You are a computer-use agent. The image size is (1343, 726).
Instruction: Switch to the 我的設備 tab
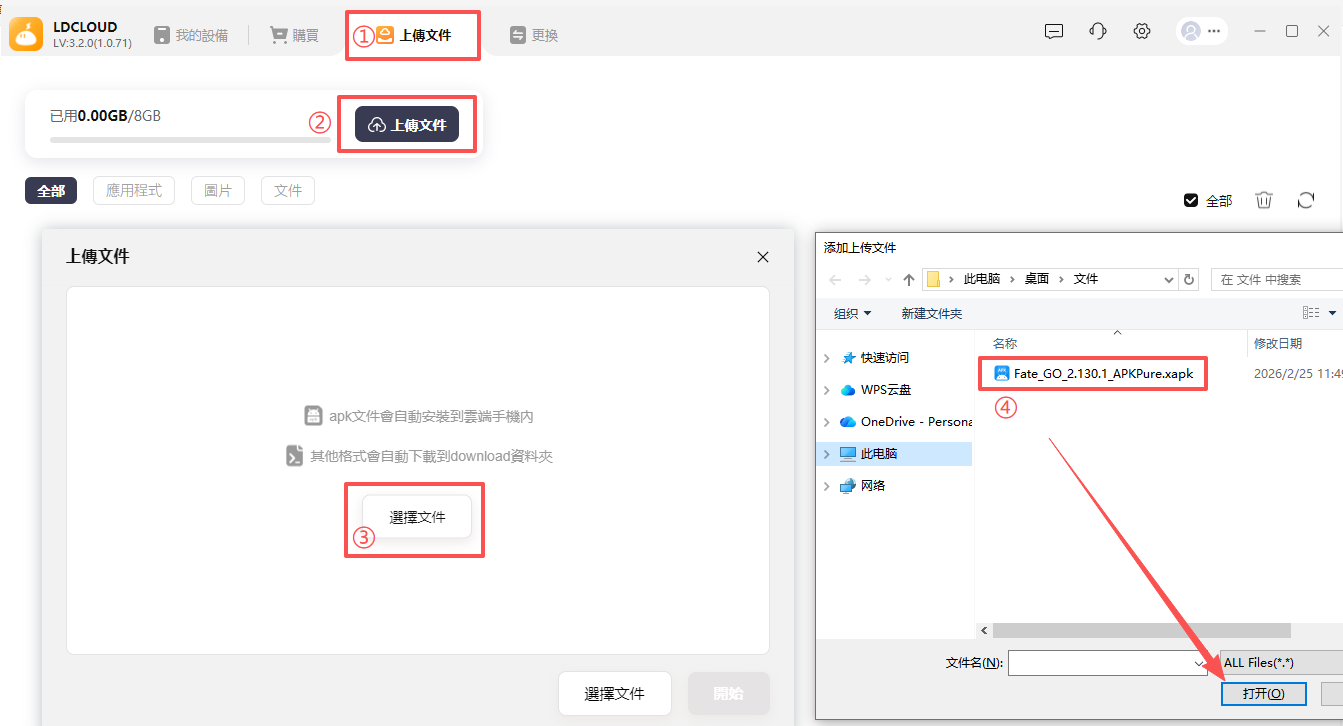click(191, 35)
